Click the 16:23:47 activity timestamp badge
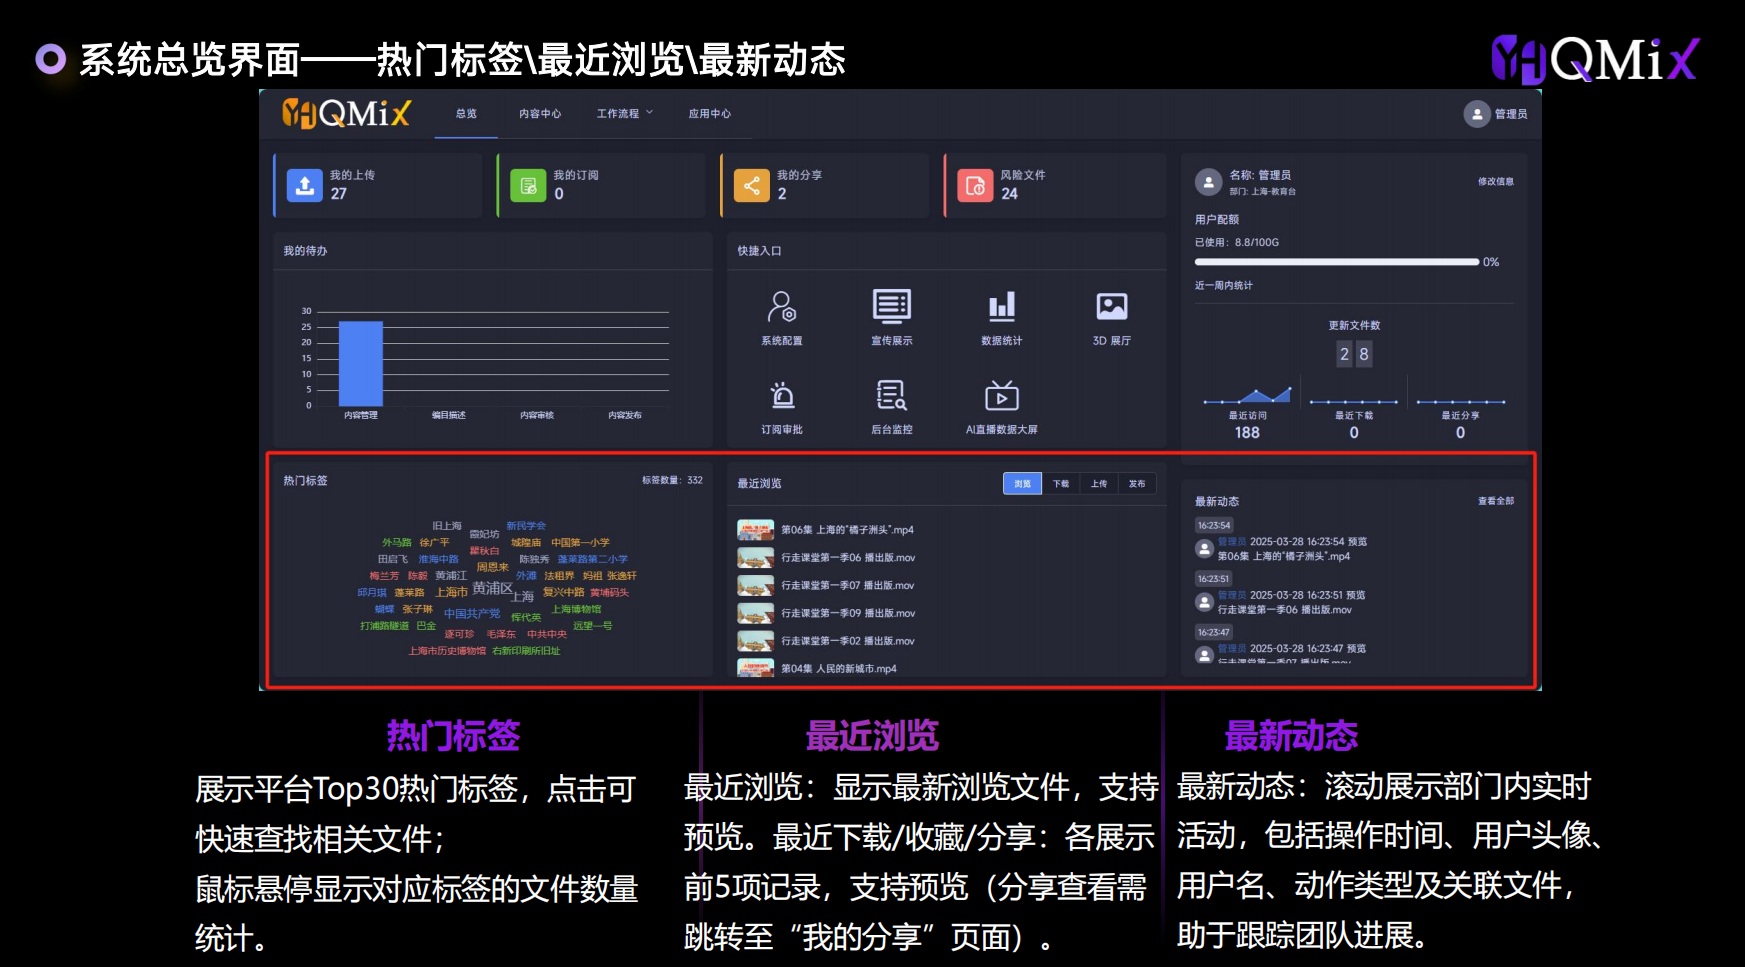 click(x=1214, y=632)
